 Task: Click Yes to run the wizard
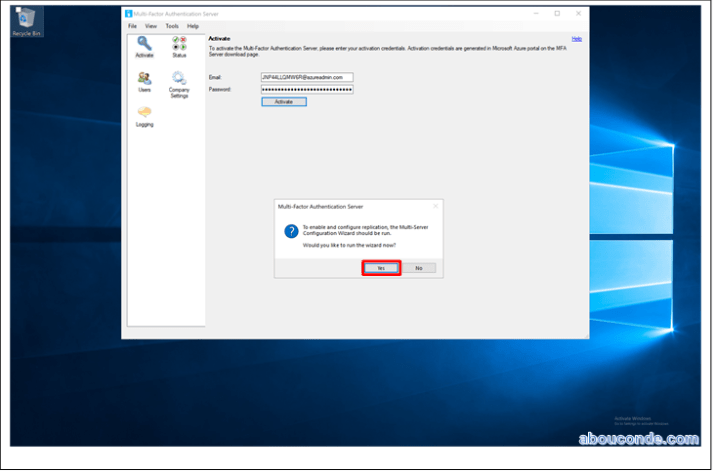[381, 268]
